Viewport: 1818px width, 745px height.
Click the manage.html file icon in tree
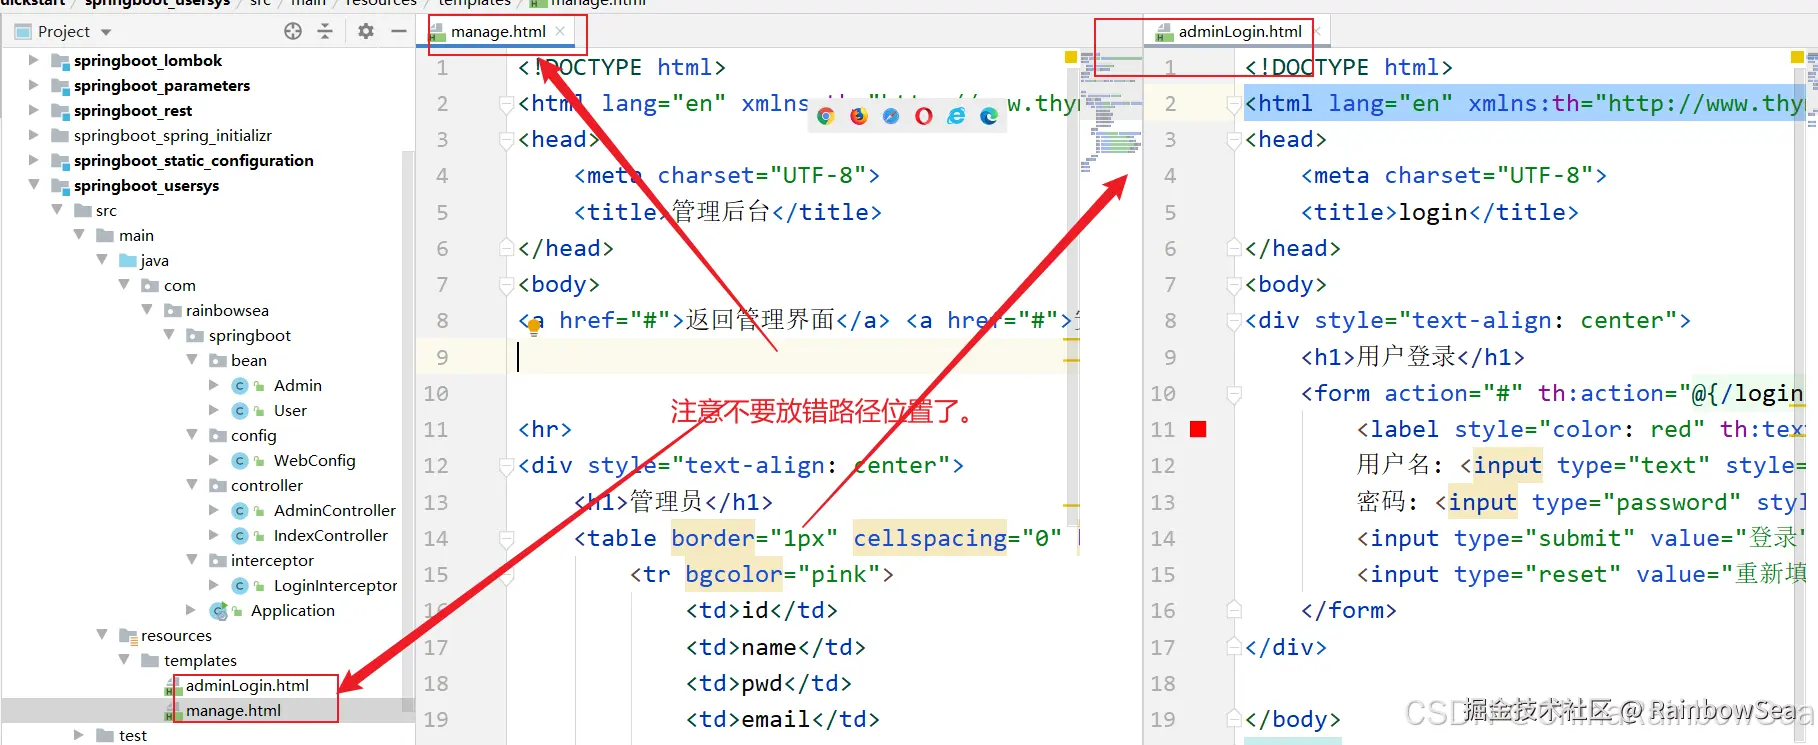pos(173,712)
